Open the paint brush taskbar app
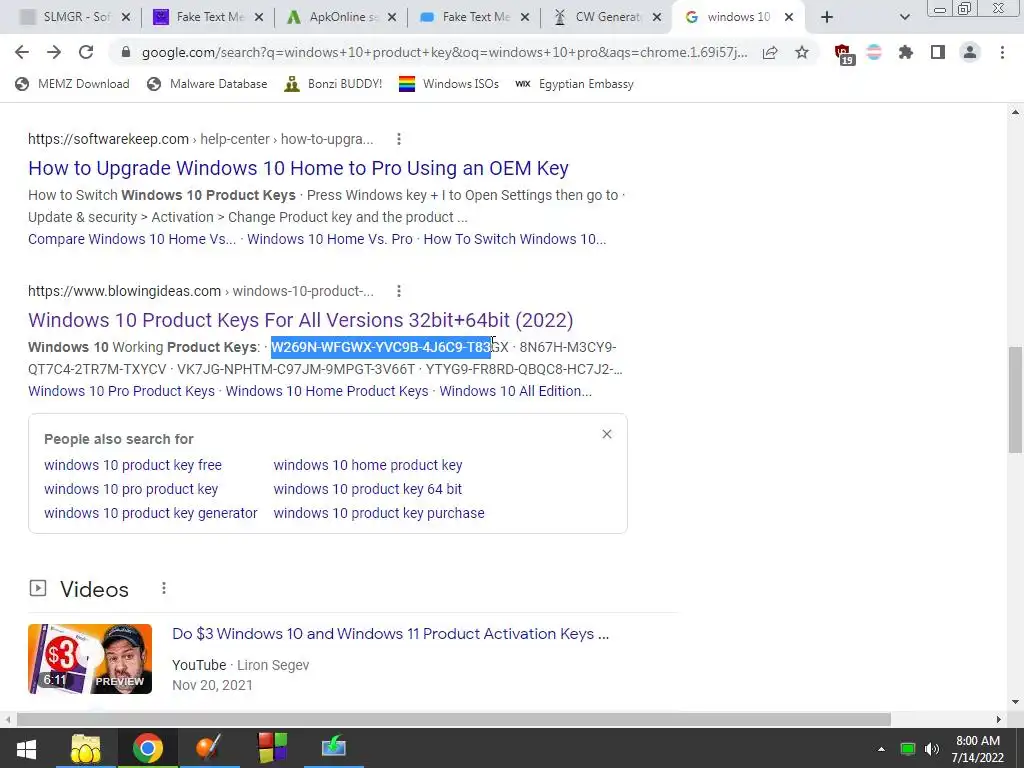Viewport: 1024px width, 768px height. (x=209, y=748)
